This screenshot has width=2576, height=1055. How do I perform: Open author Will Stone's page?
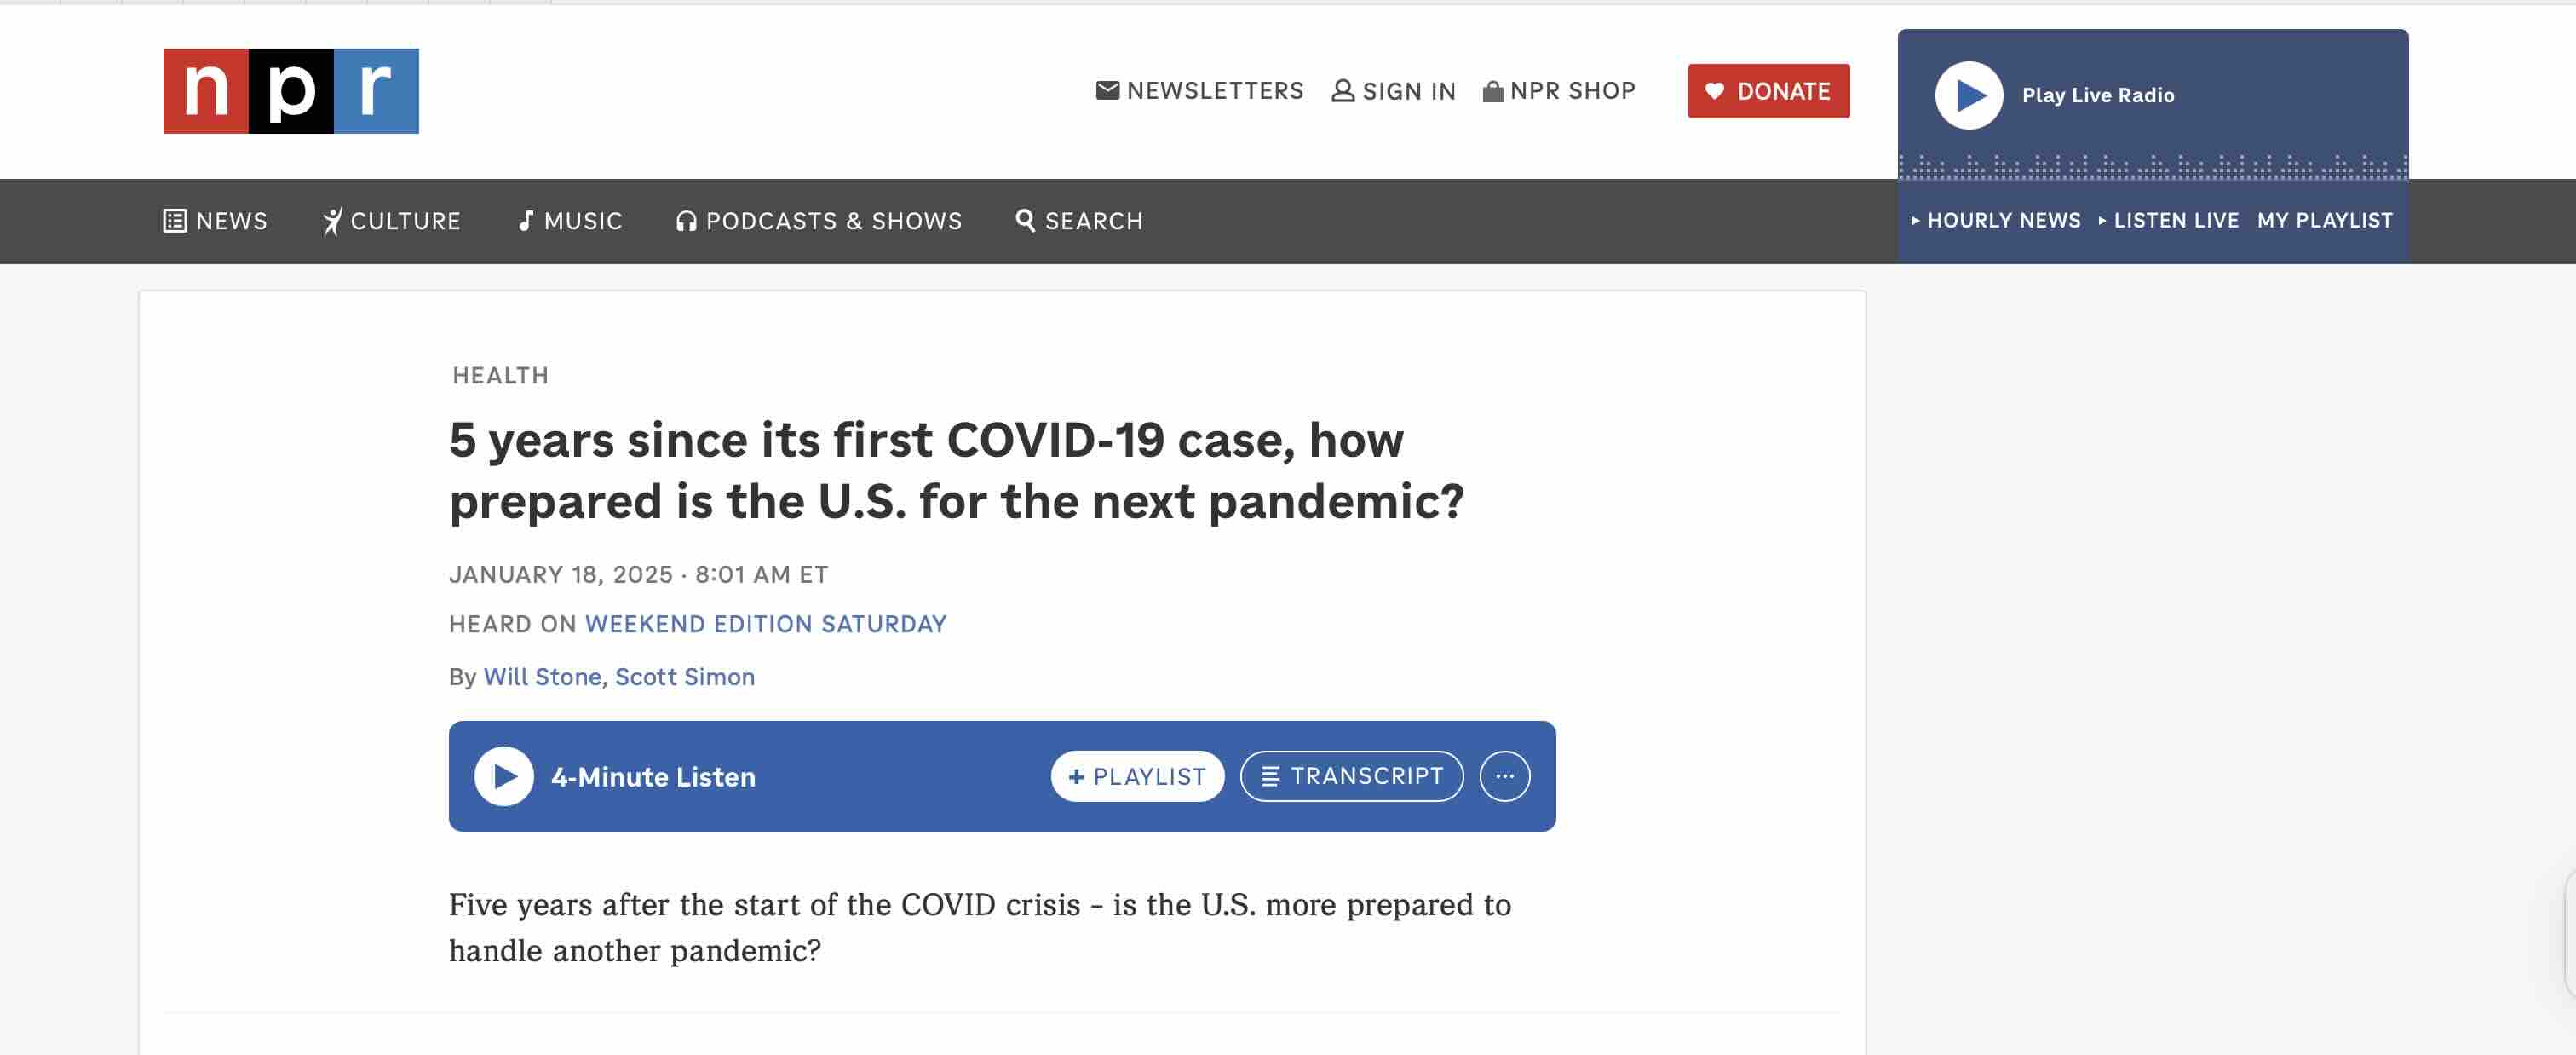[x=542, y=677]
